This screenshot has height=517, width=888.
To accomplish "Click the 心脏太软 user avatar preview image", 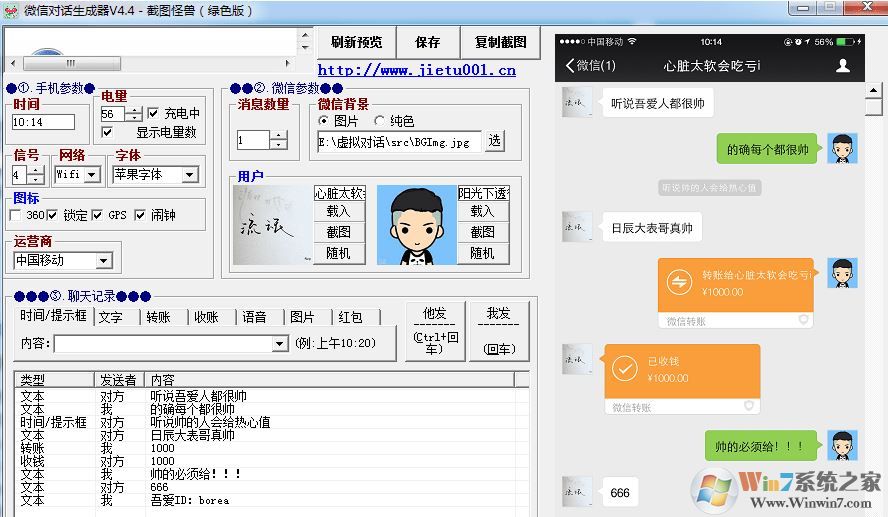I will click(273, 225).
